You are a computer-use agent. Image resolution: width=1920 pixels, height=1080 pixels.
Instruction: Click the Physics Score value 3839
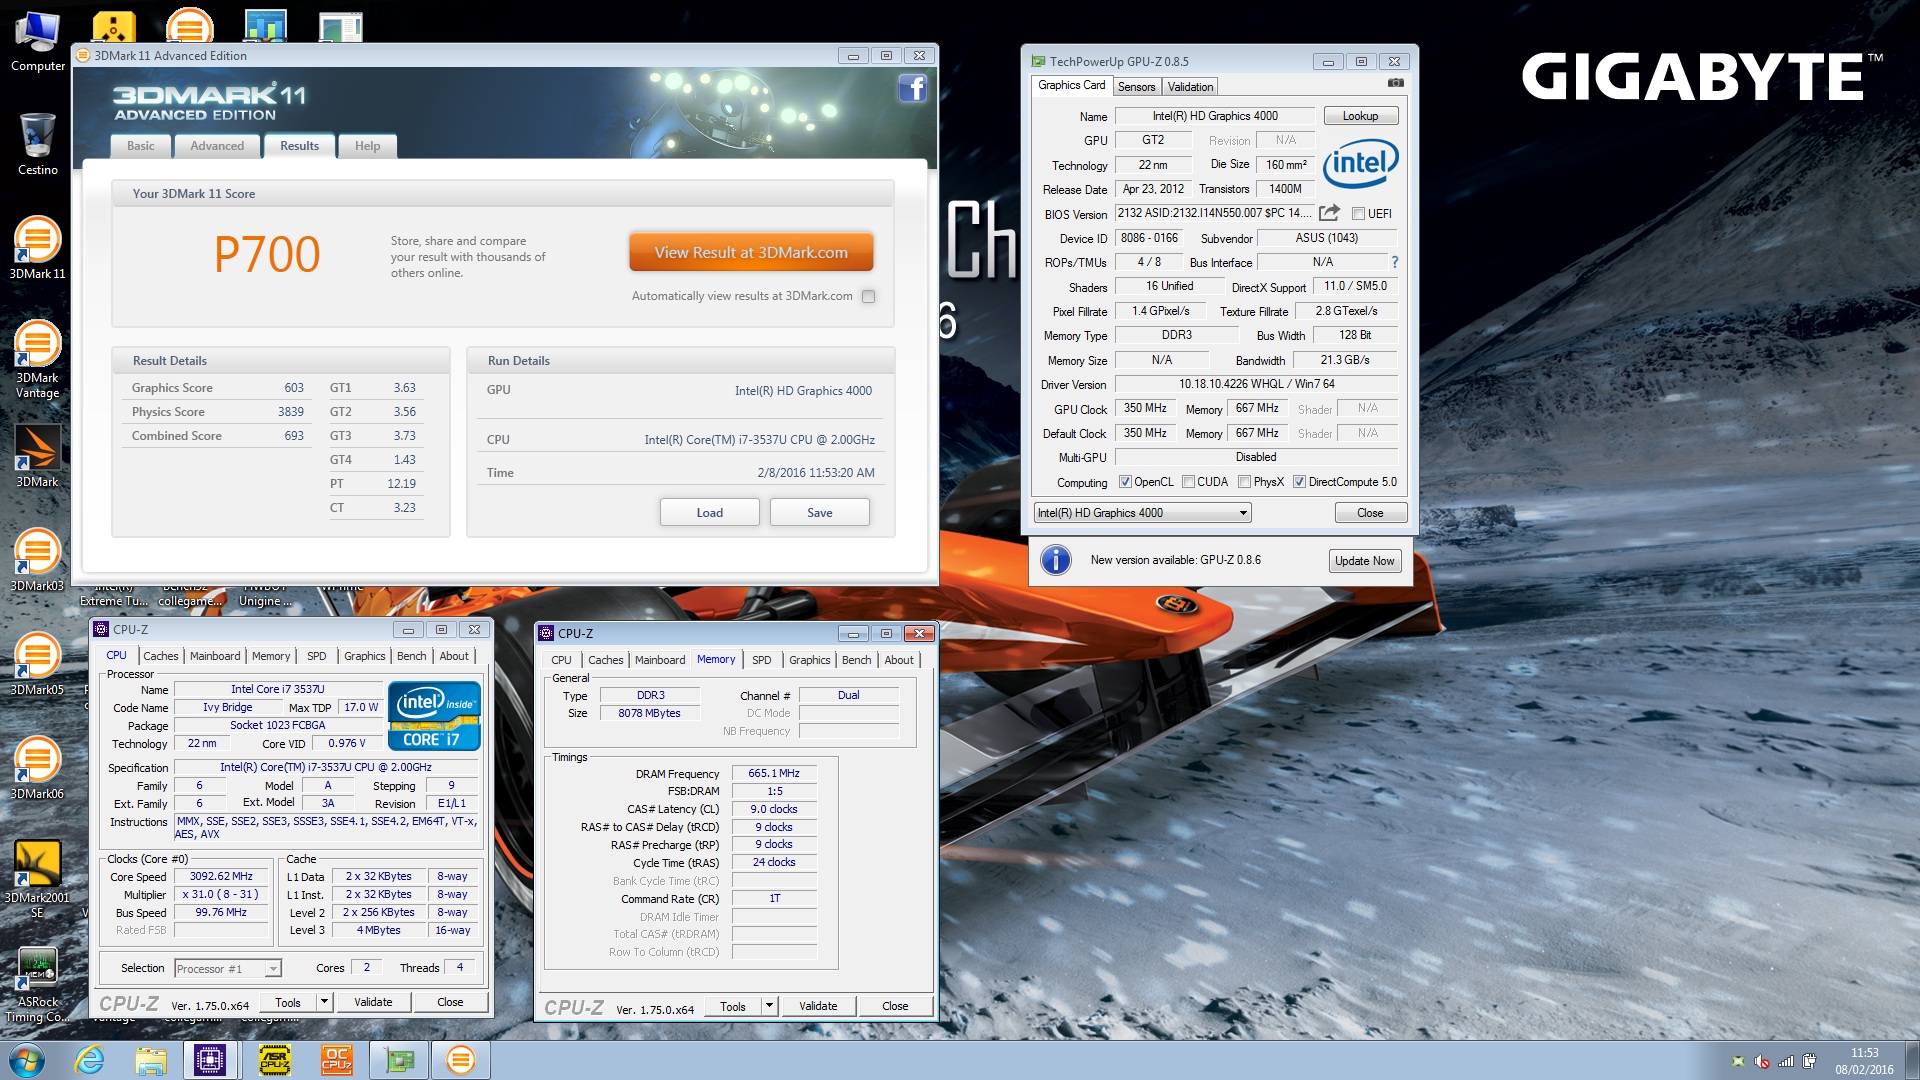pos(291,412)
